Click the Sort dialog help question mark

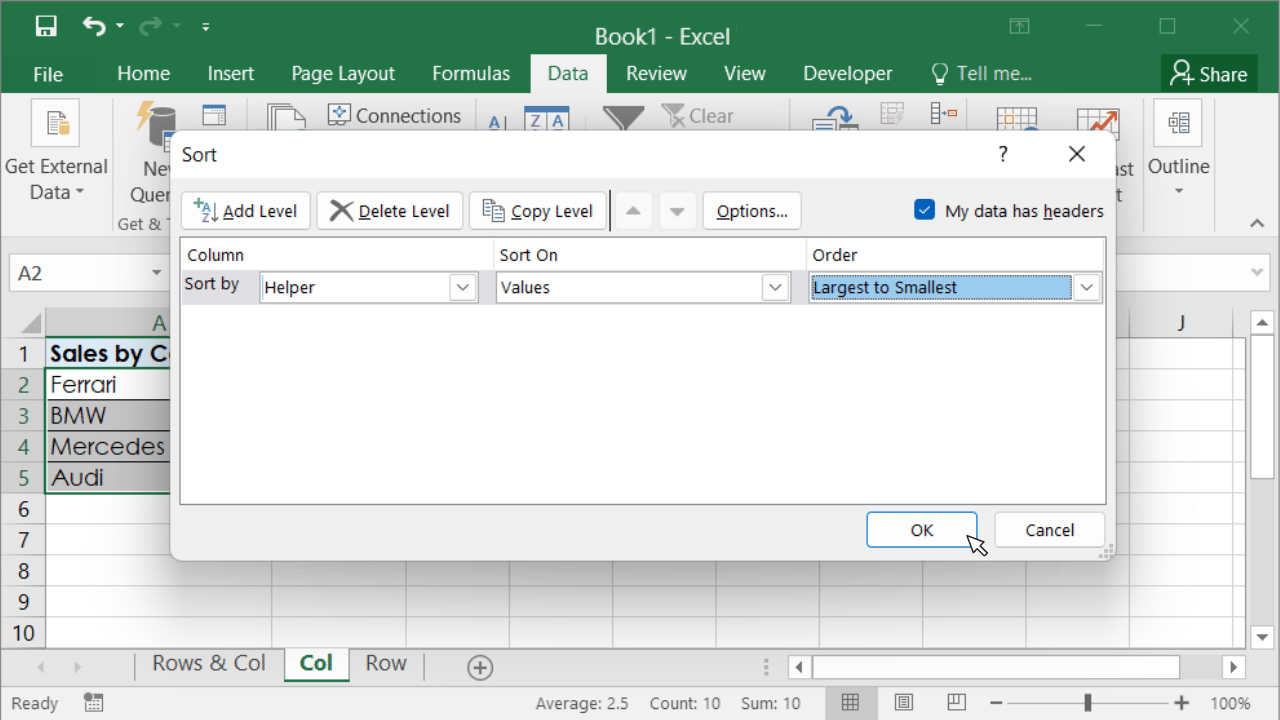coord(1003,154)
